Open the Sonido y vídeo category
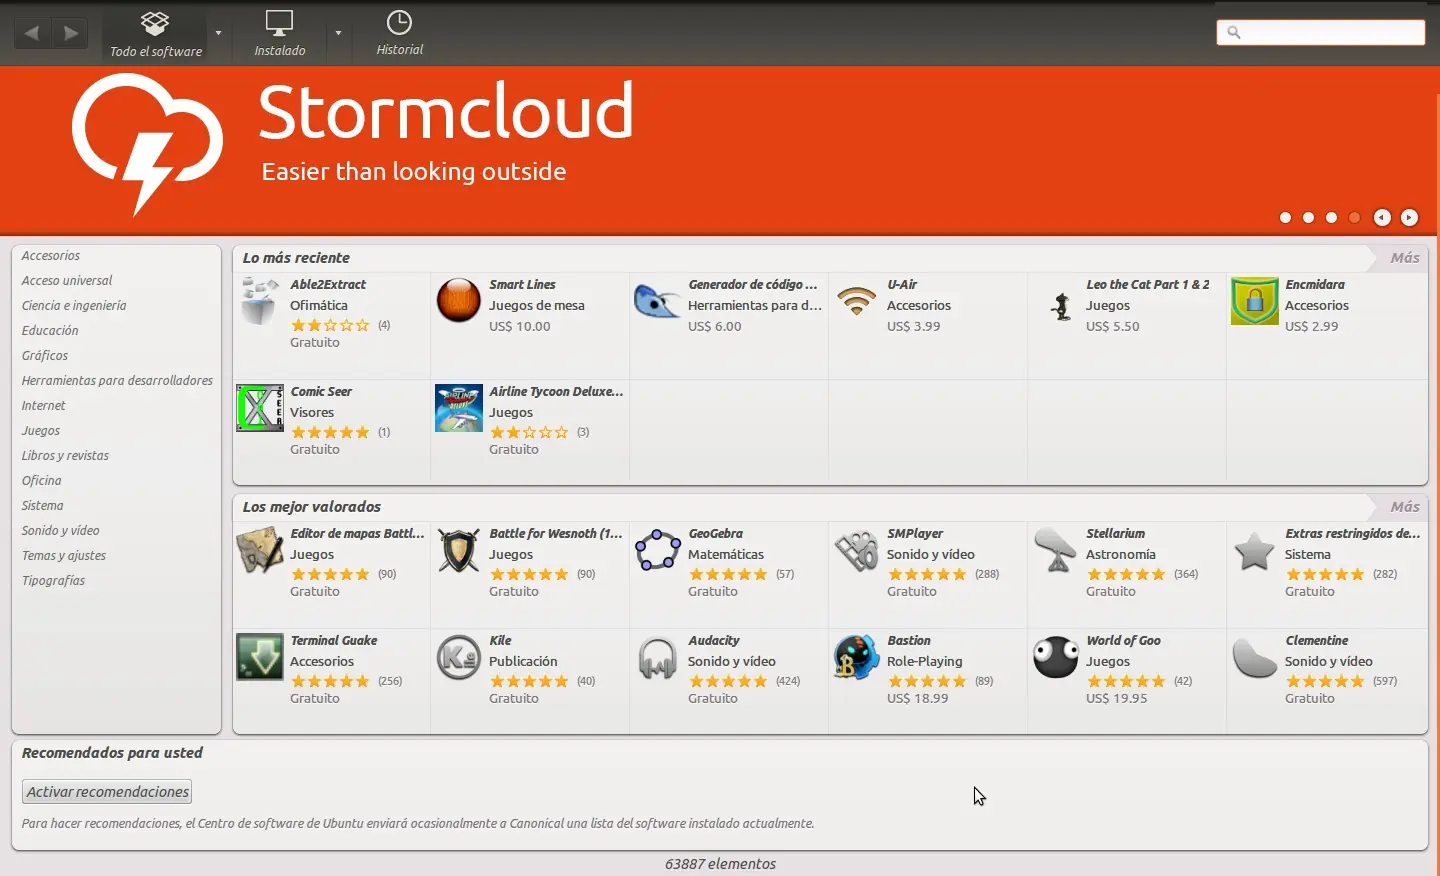Screen dimensions: 1440x876 61,531
